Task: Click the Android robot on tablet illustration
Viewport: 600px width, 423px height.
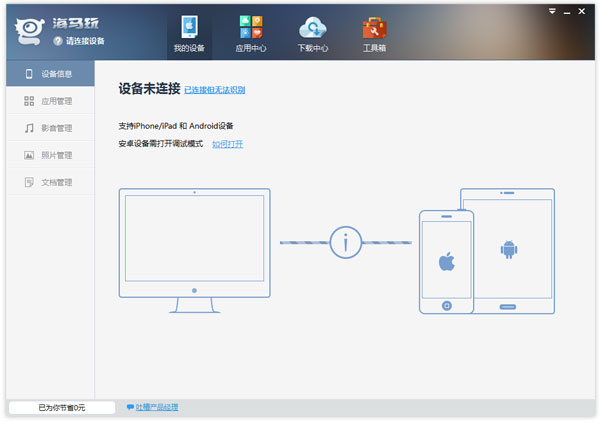Action: [x=509, y=250]
